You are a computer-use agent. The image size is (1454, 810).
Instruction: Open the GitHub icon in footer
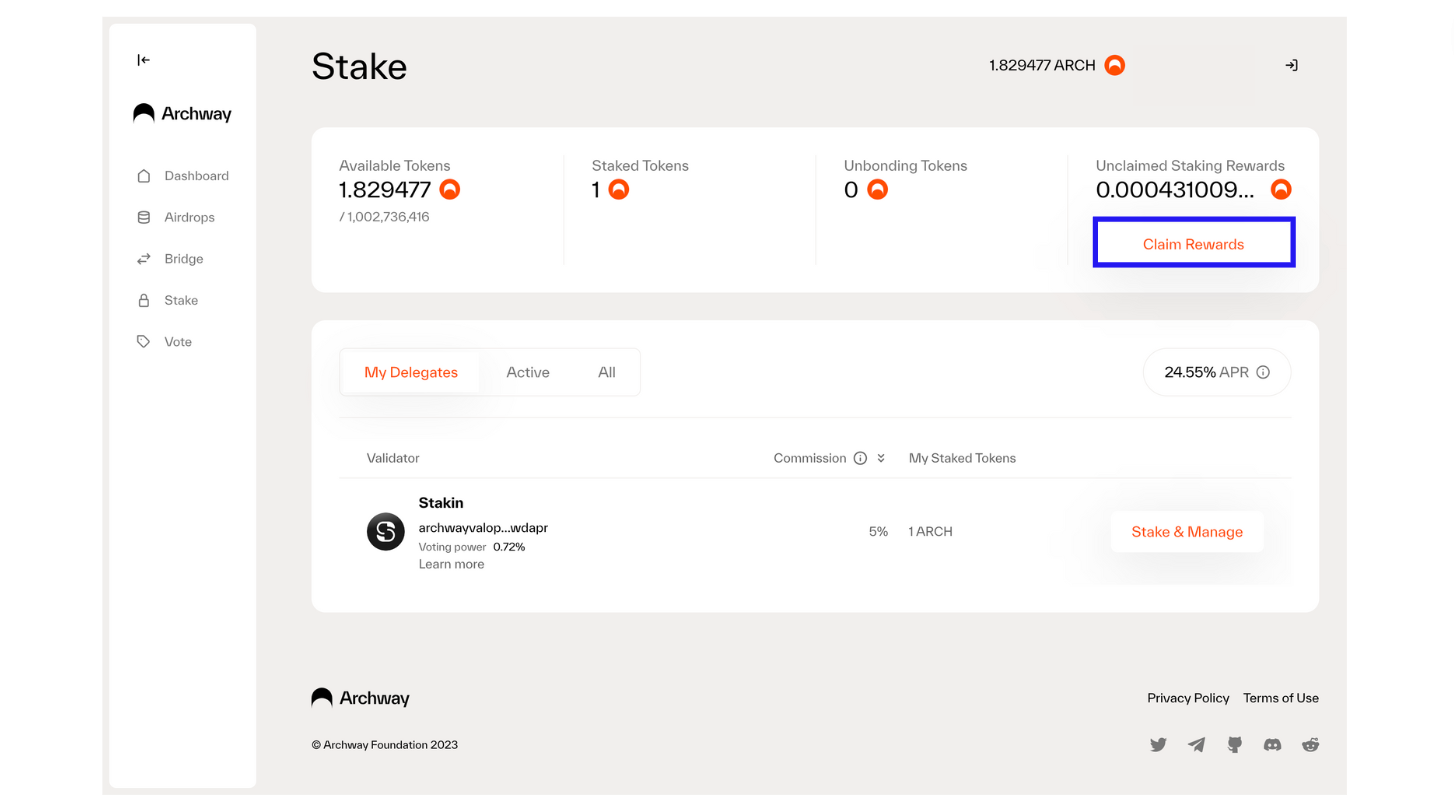point(1235,744)
